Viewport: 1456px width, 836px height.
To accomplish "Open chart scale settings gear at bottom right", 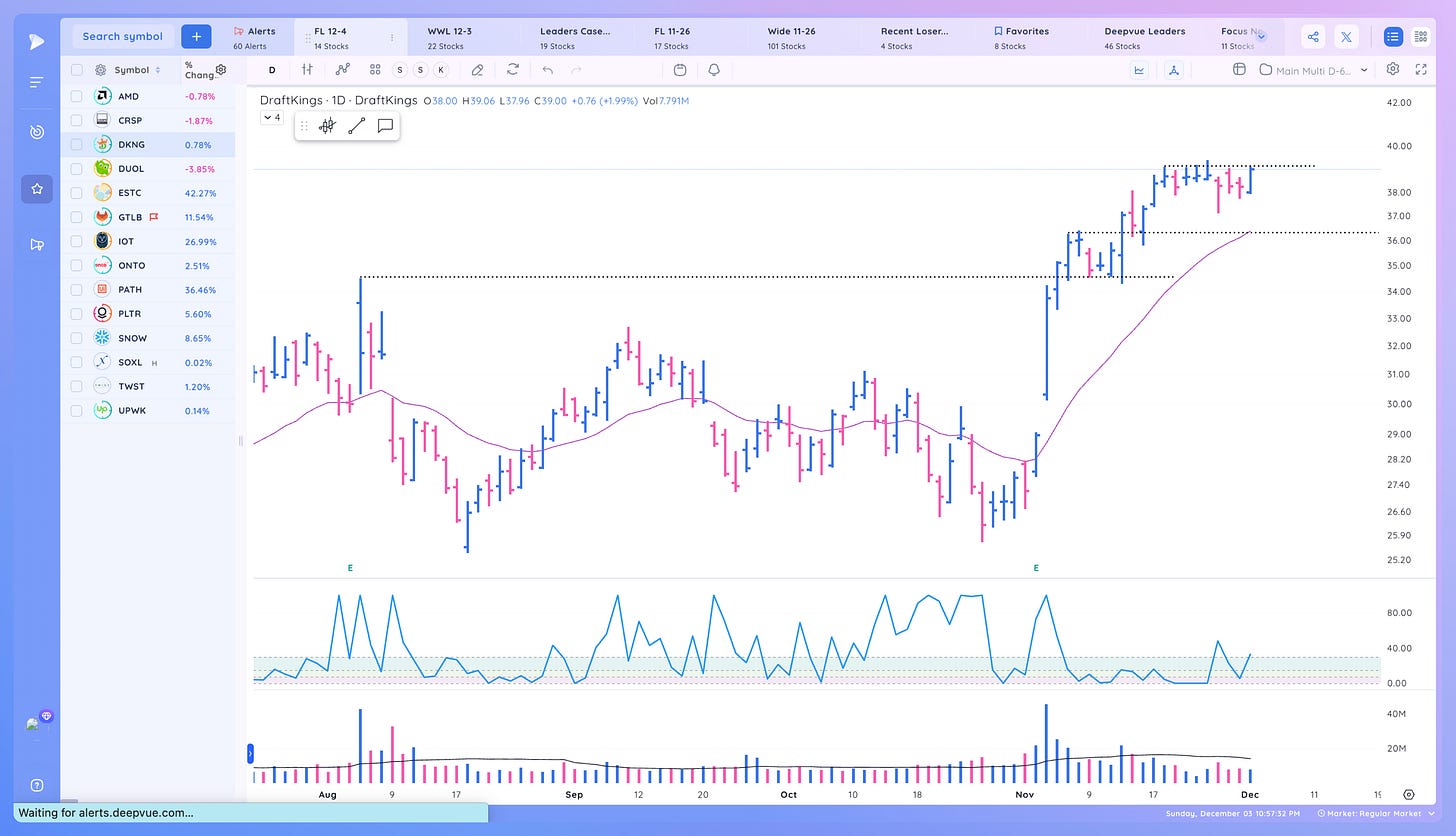I will [1409, 794].
